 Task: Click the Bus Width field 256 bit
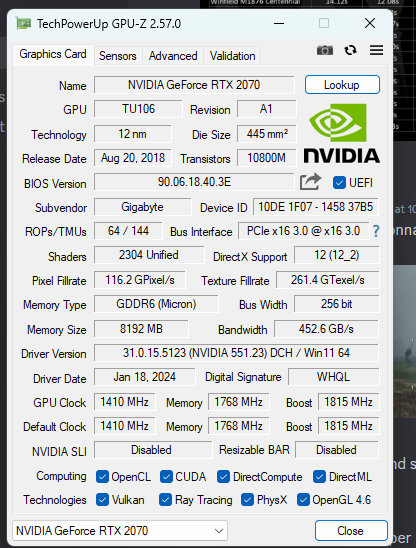click(336, 304)
